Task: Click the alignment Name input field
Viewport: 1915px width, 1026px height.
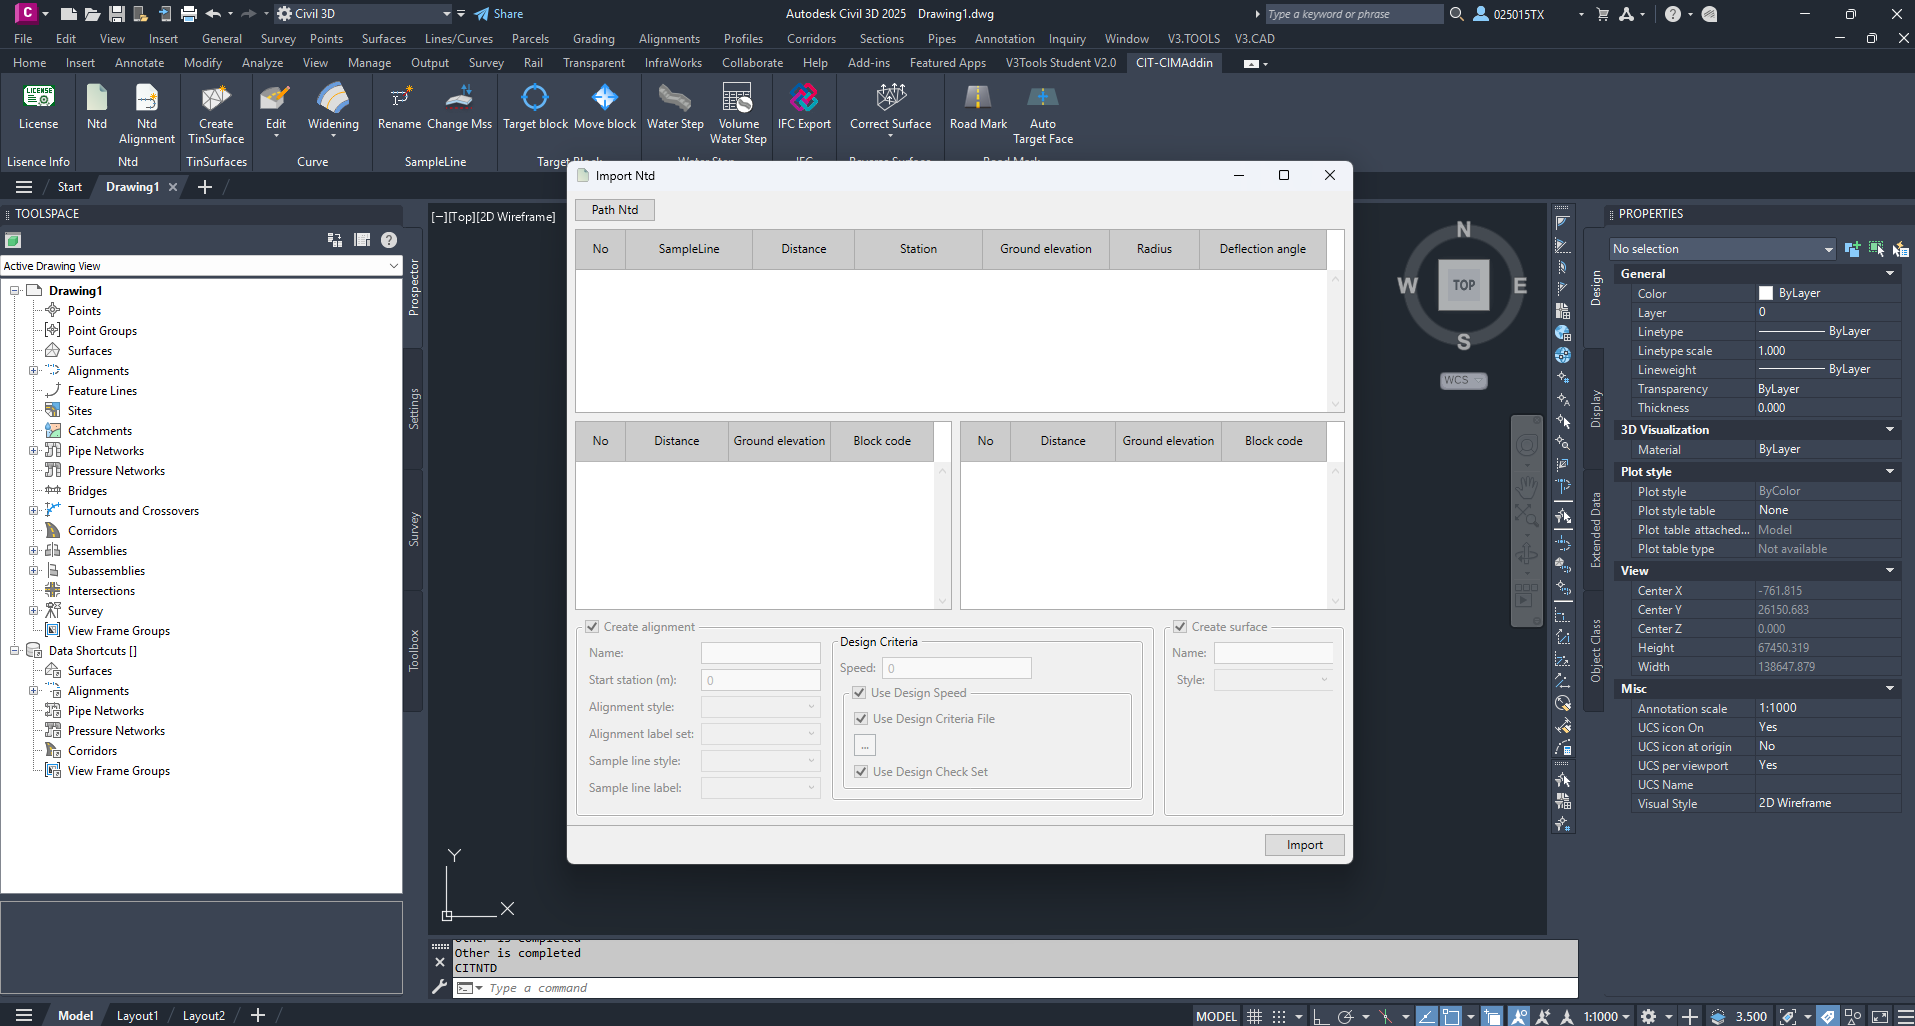Action: 760,653
